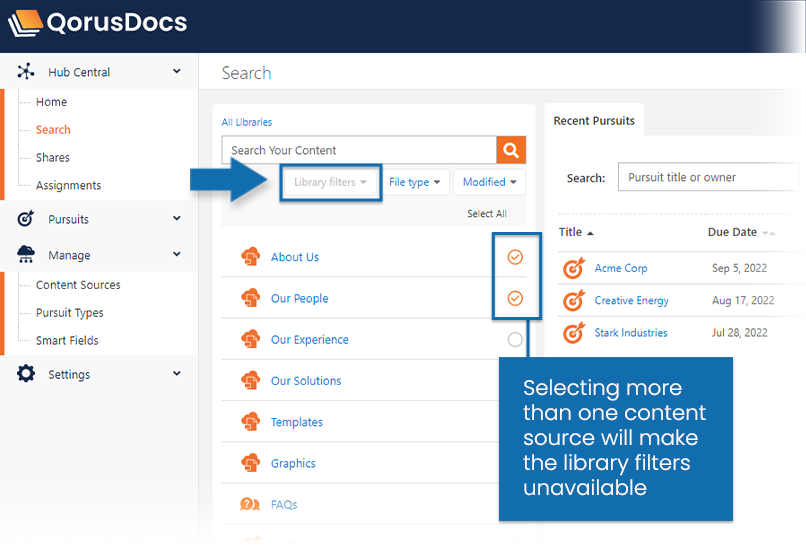This screenshot has height=546, width=806.
Task: Click the Our Solutions library cloud icon
Action: 250,380
